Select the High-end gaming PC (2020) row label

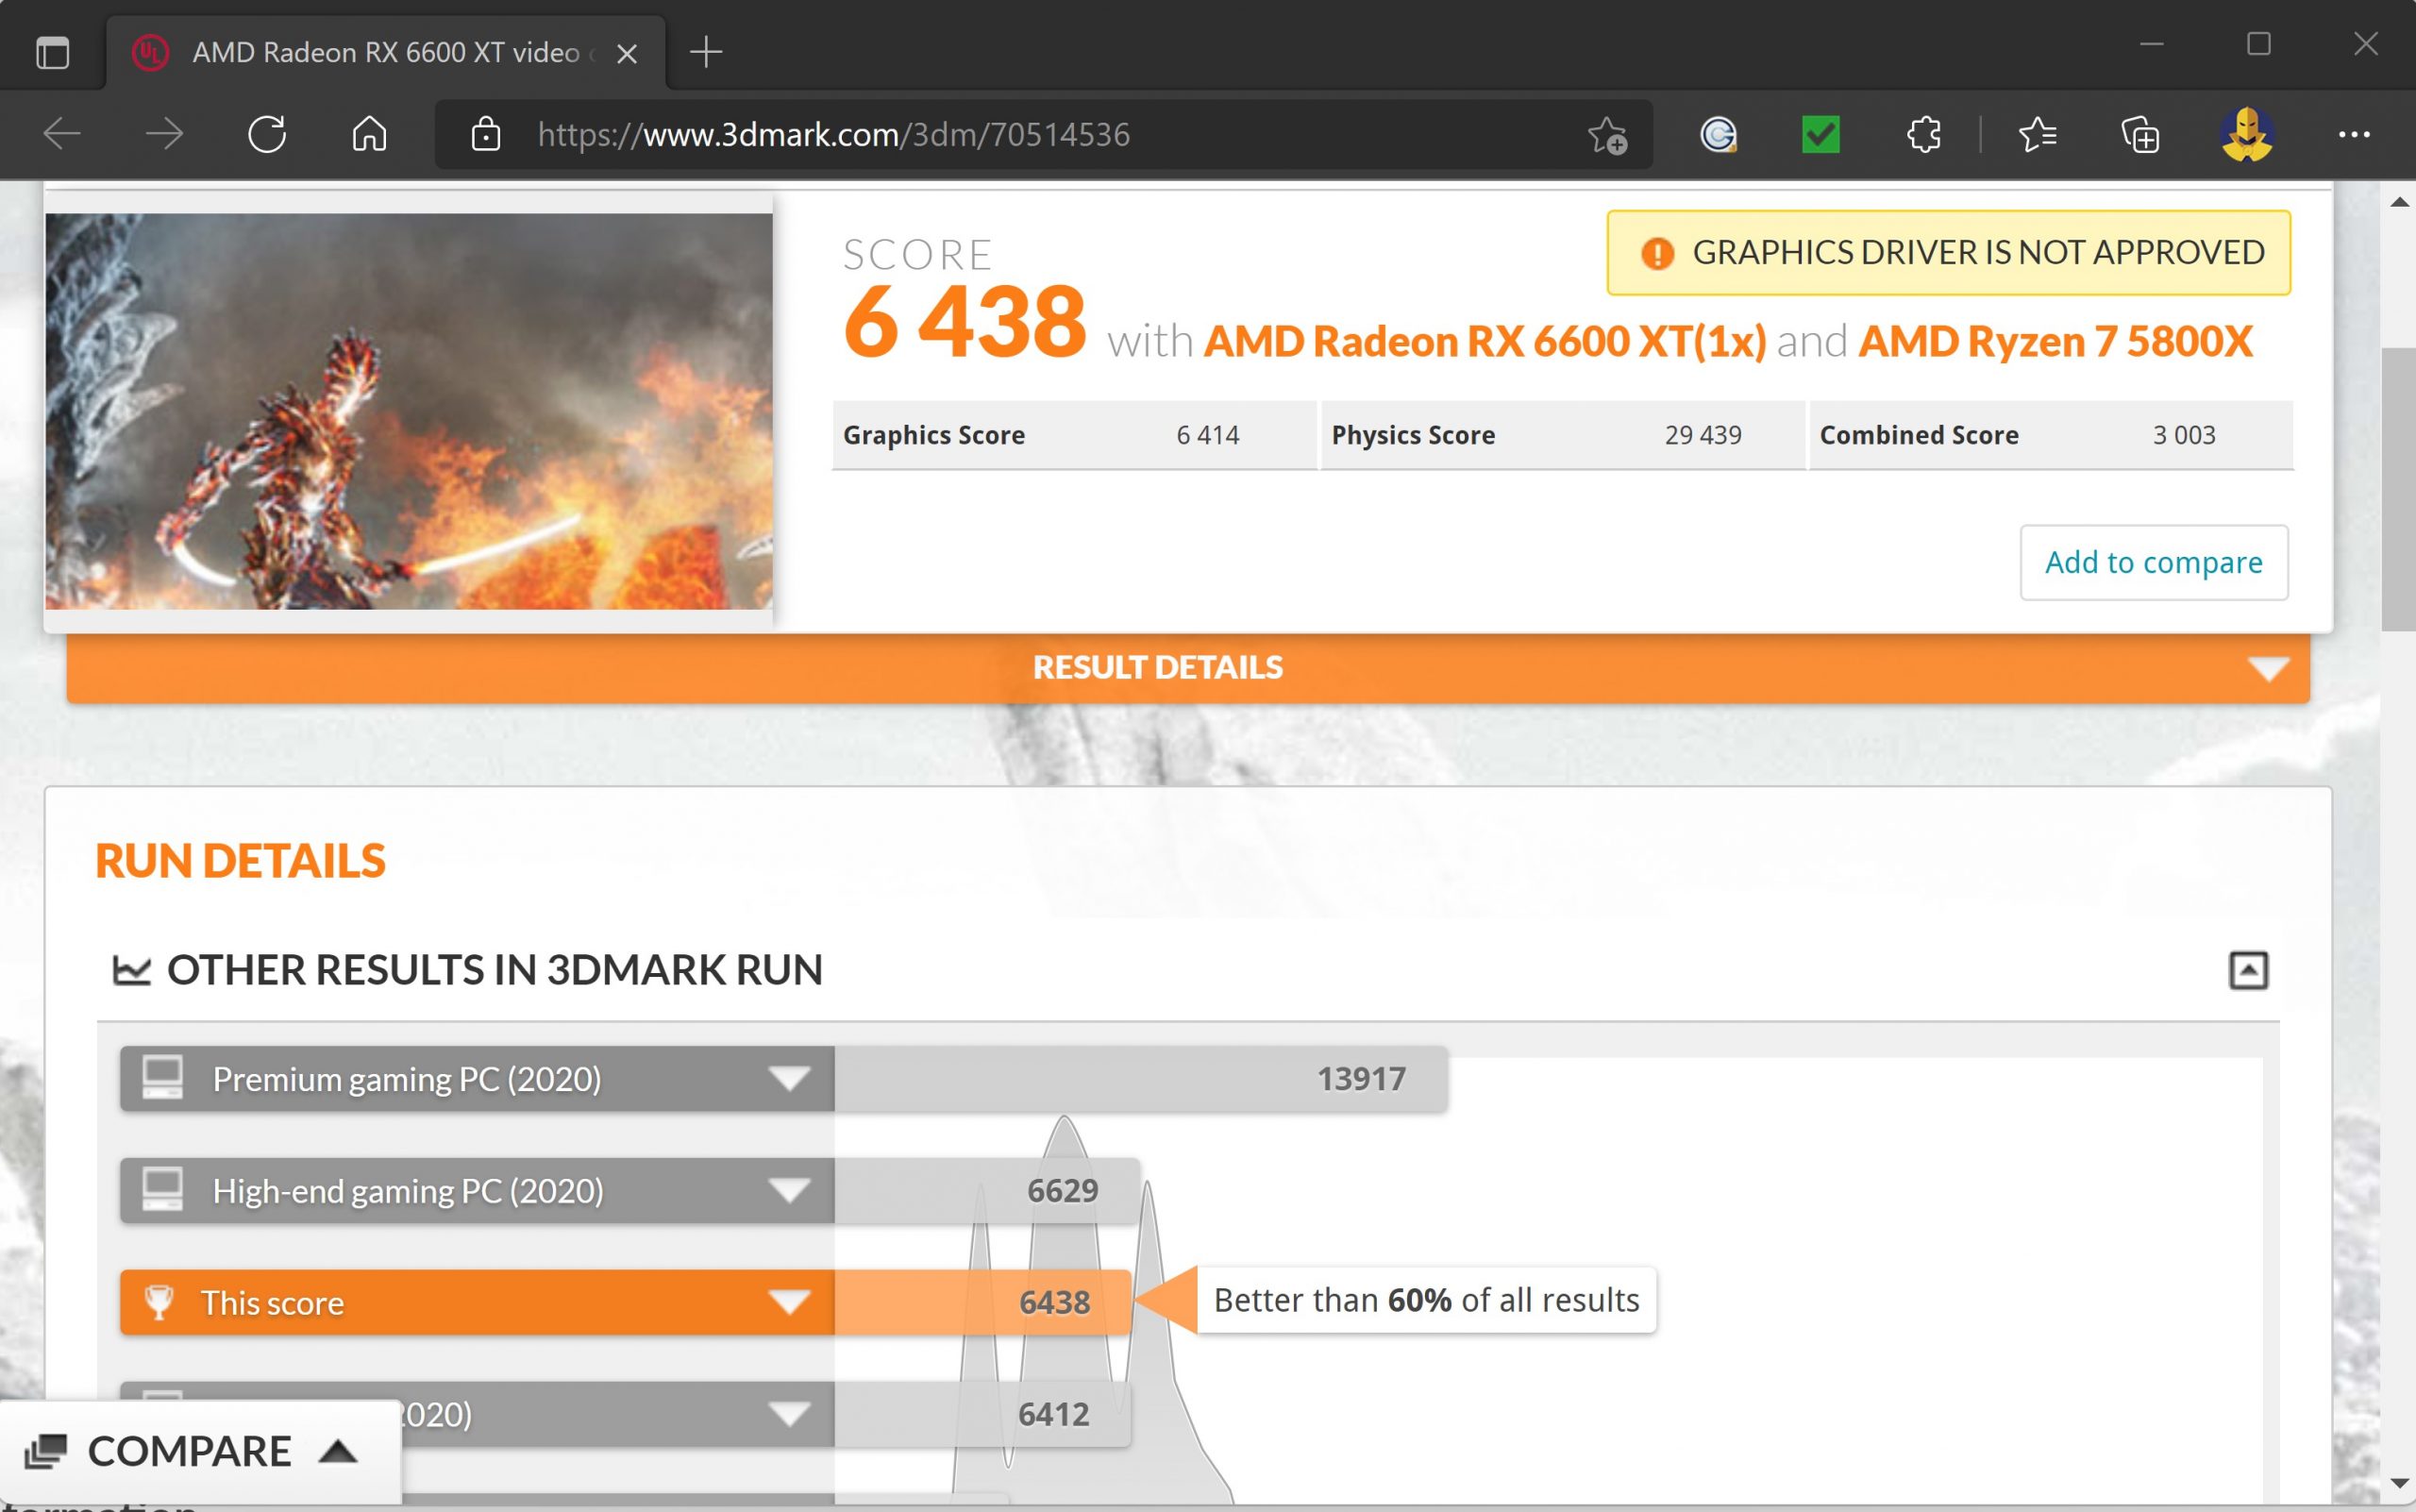[x=408, y=1191]
